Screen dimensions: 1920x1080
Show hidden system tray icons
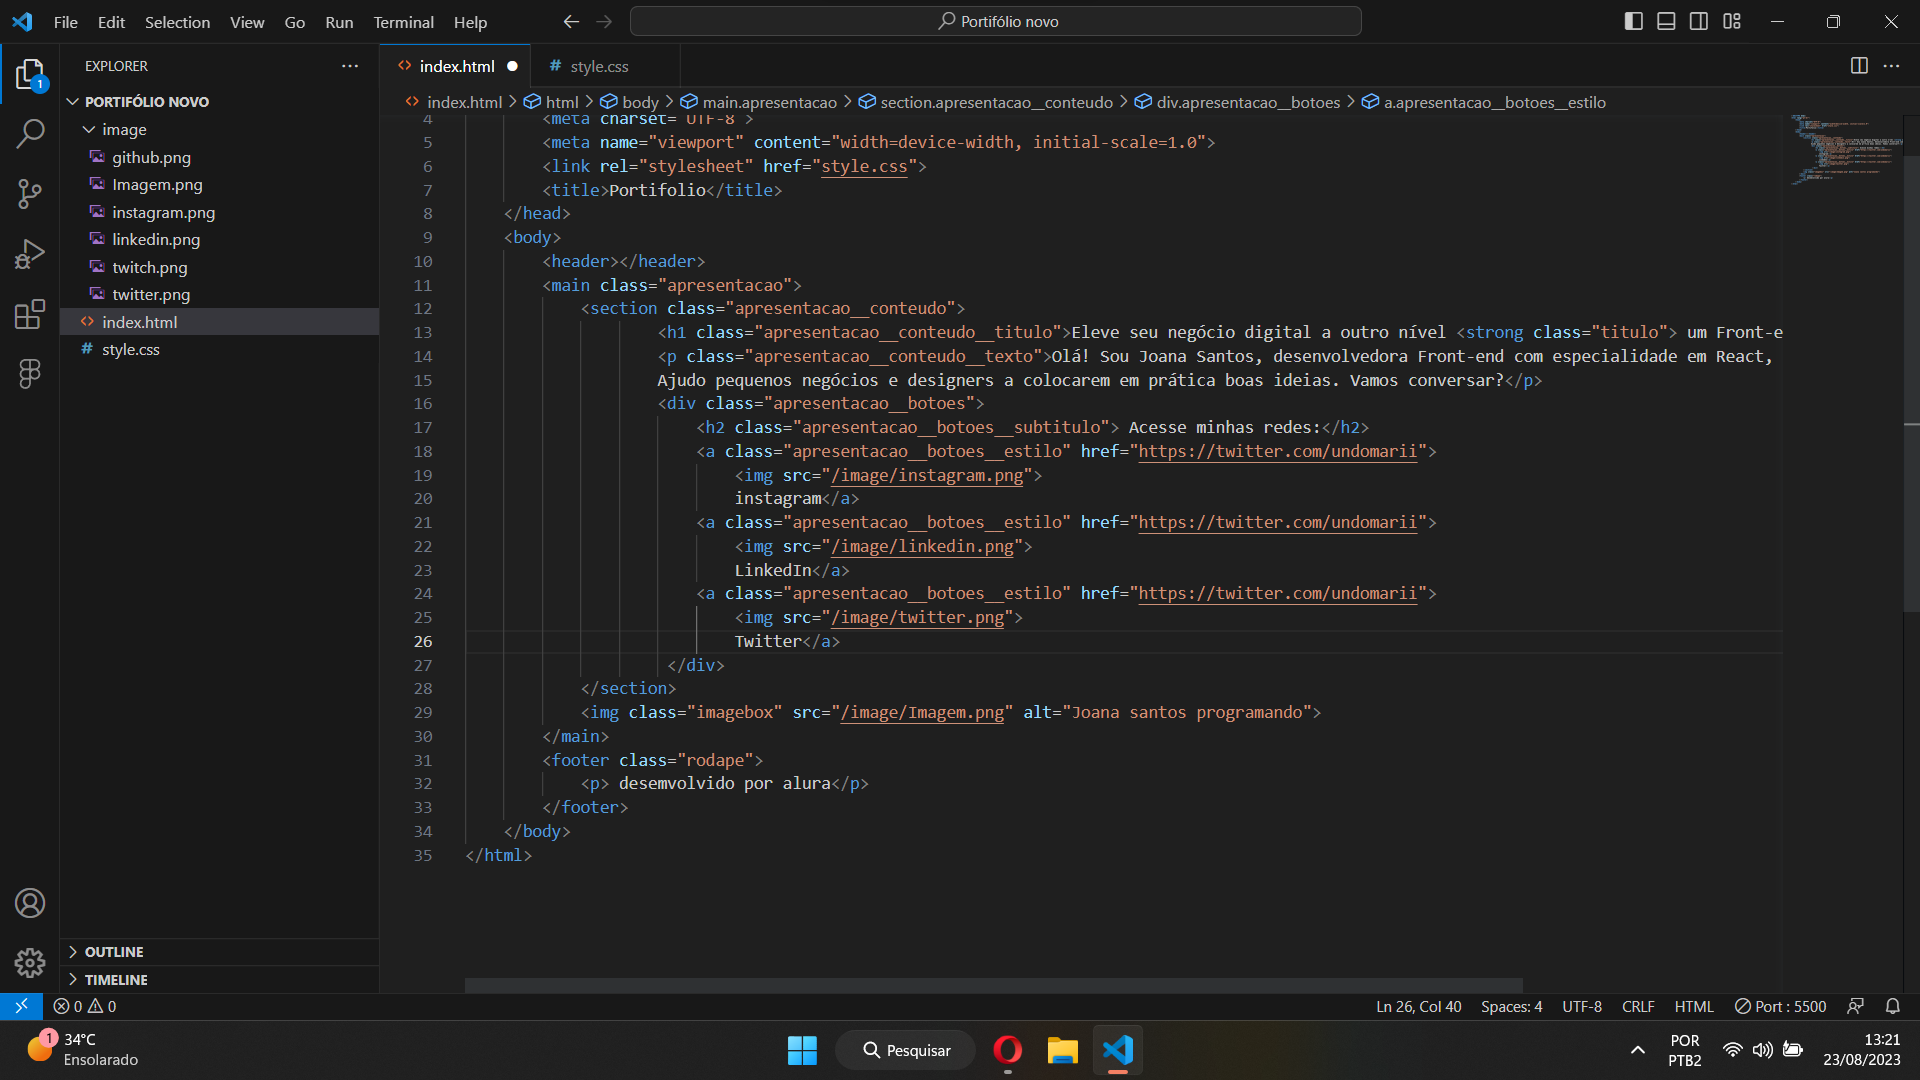pos(1637,1050)
